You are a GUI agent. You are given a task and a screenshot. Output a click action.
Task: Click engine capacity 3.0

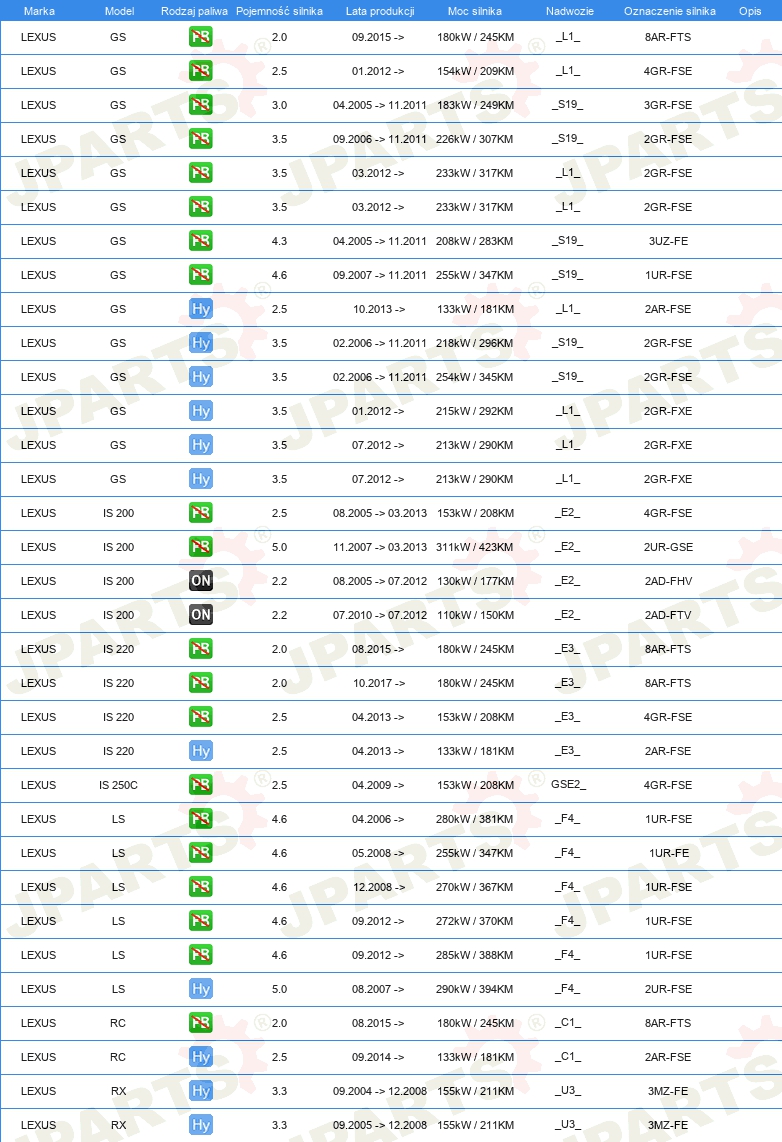tap(280, 105)
